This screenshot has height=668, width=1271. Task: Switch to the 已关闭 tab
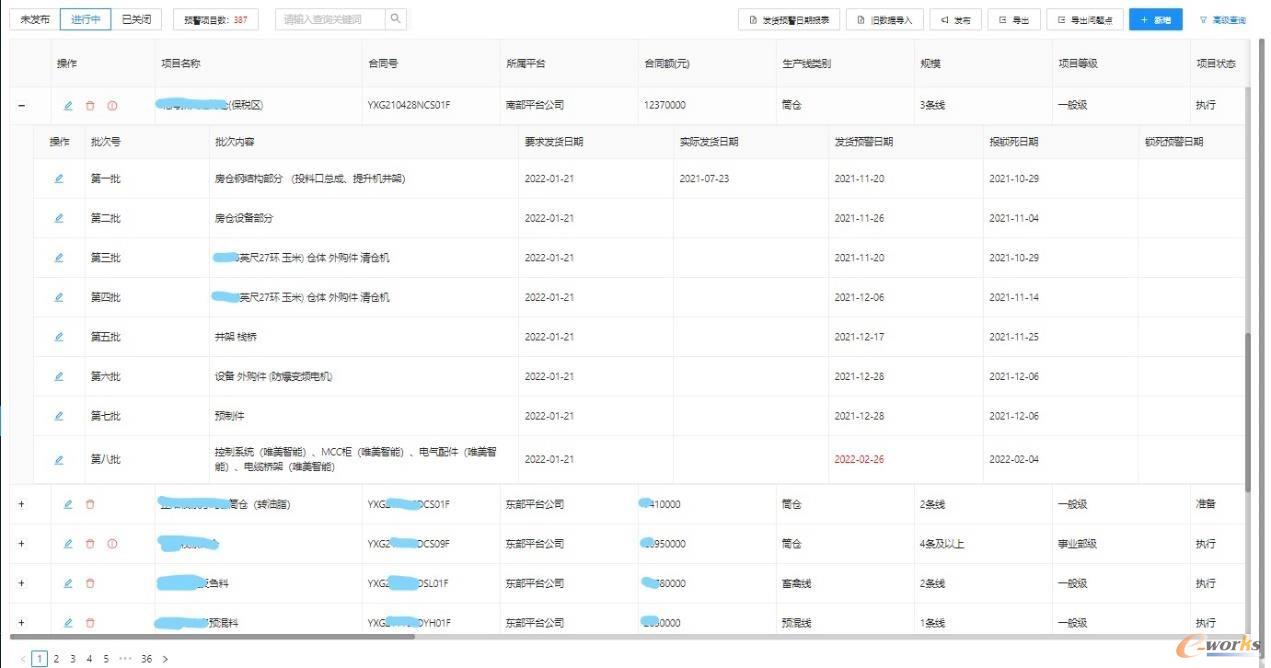[x=136, y=19]
